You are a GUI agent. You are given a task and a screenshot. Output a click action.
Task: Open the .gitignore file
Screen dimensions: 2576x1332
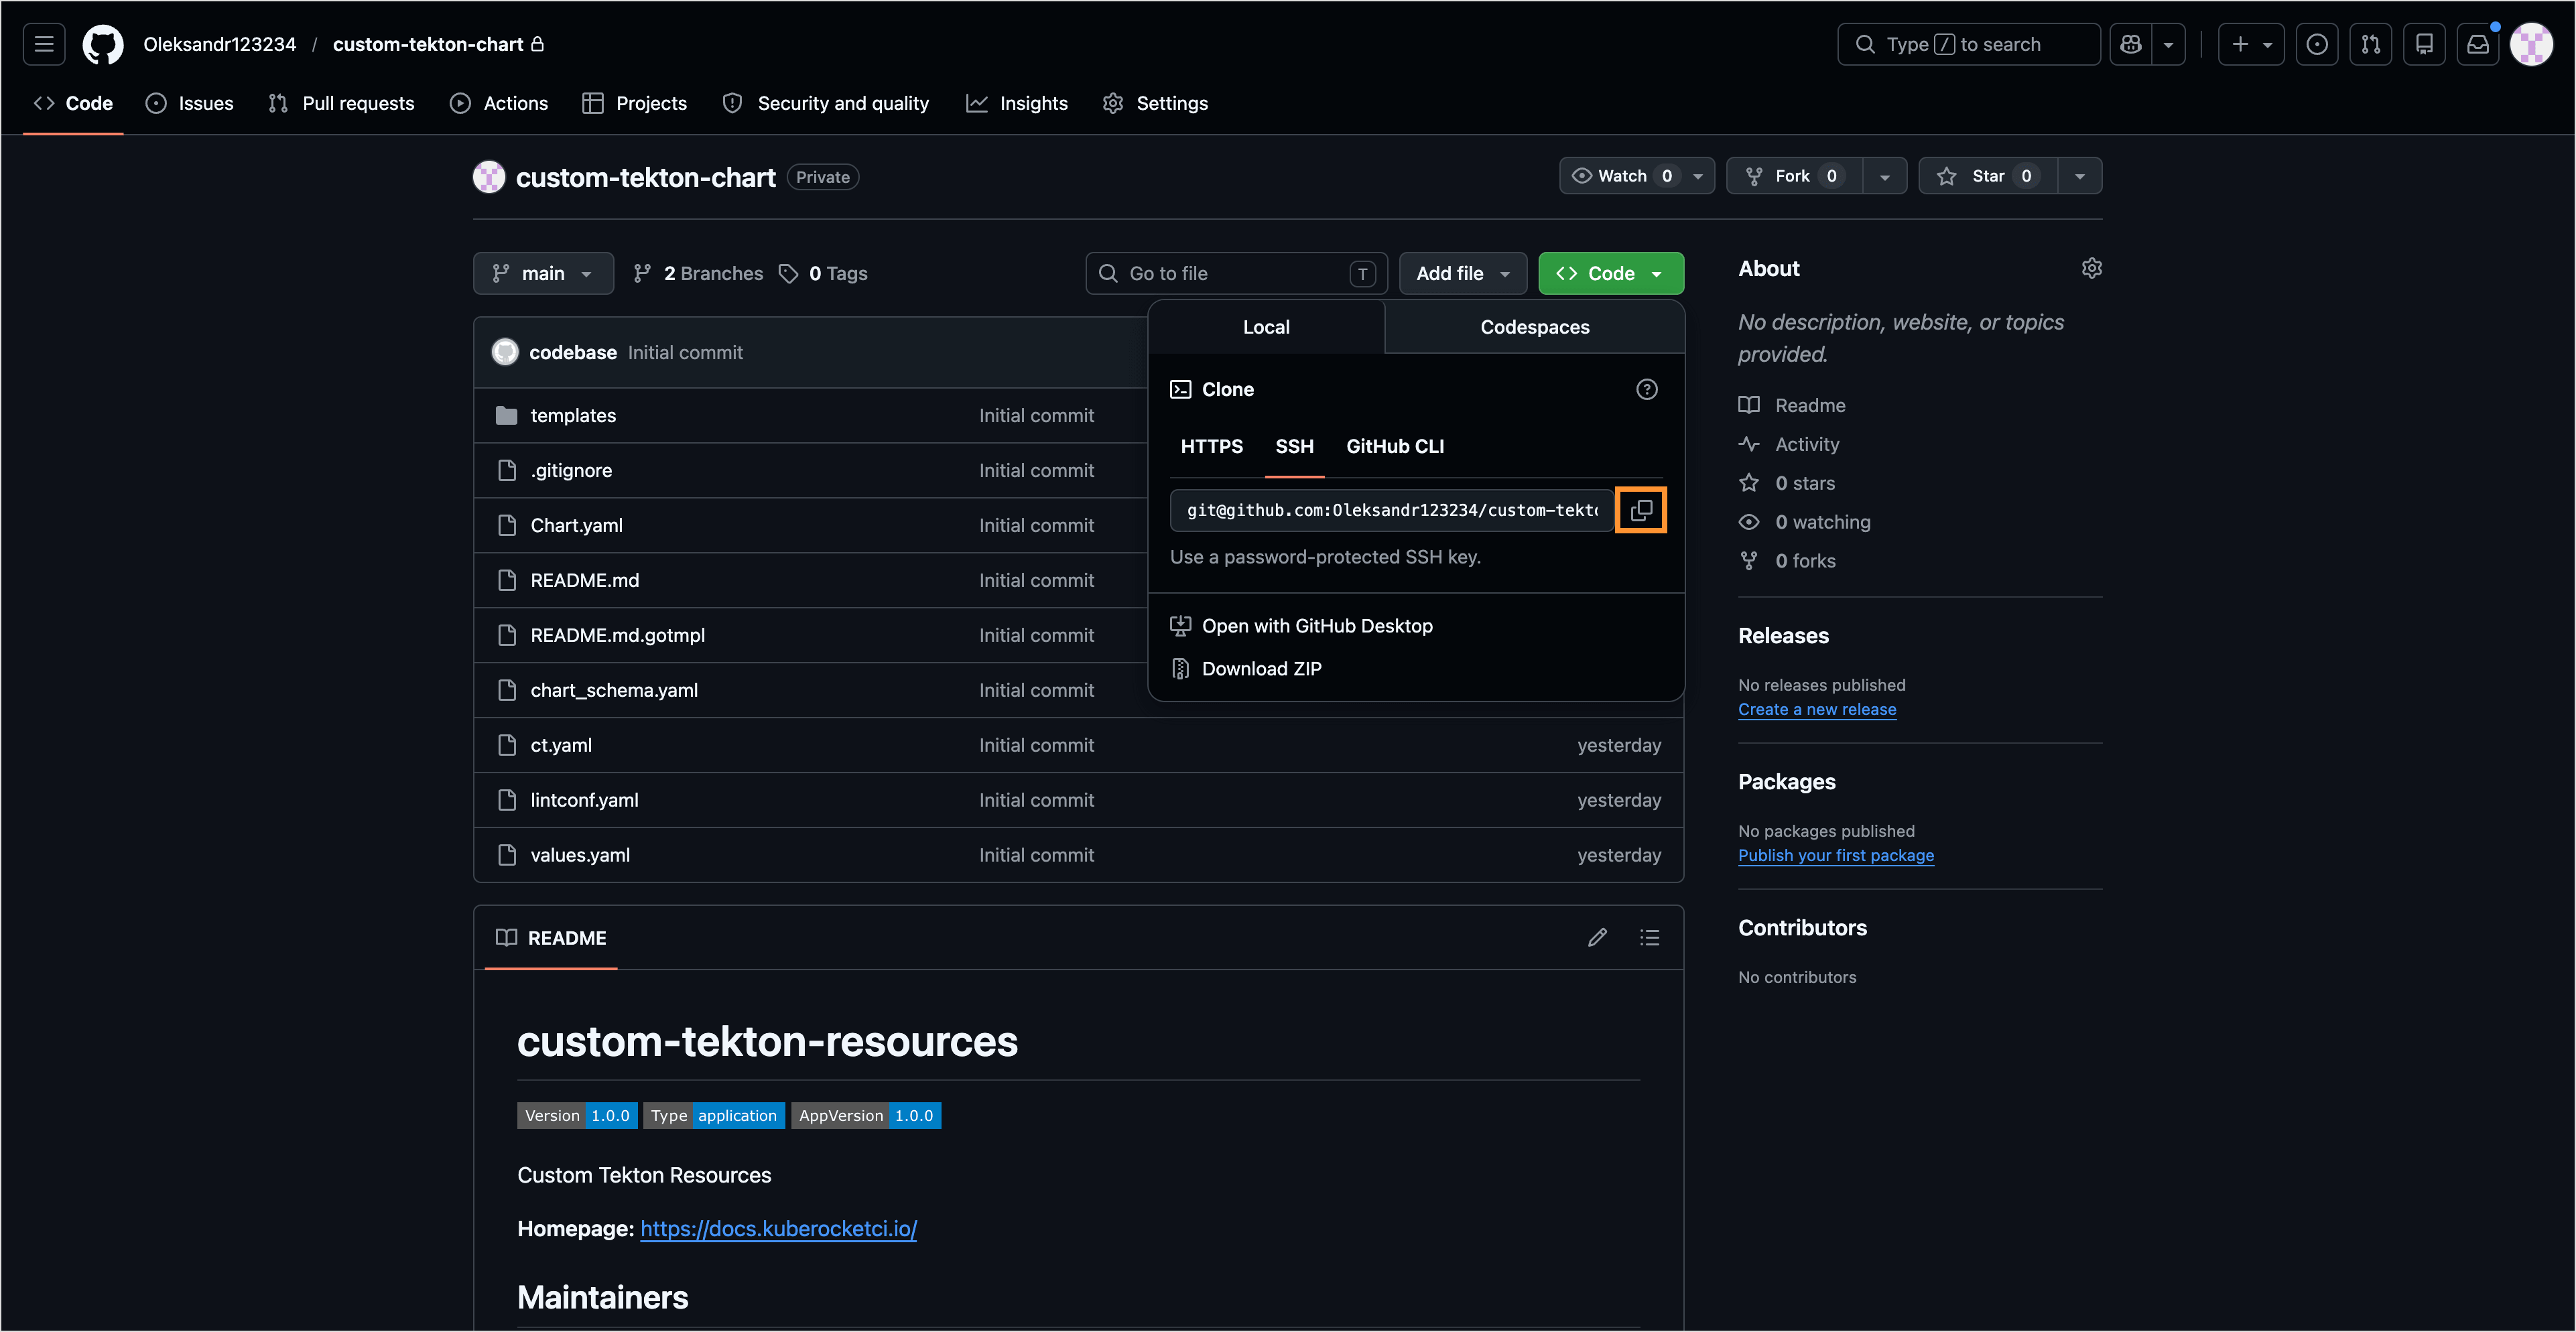[x=571, y=470]
